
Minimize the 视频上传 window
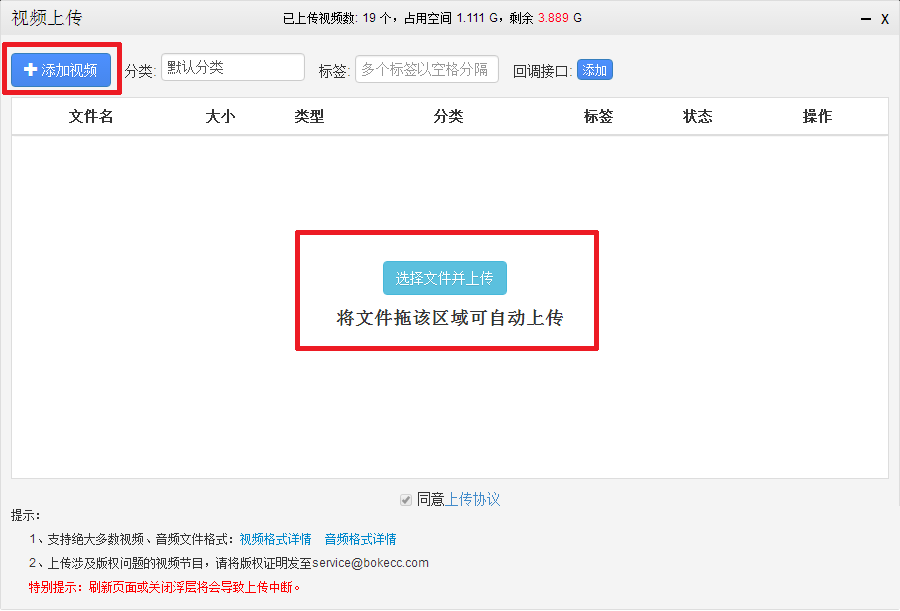865,19
